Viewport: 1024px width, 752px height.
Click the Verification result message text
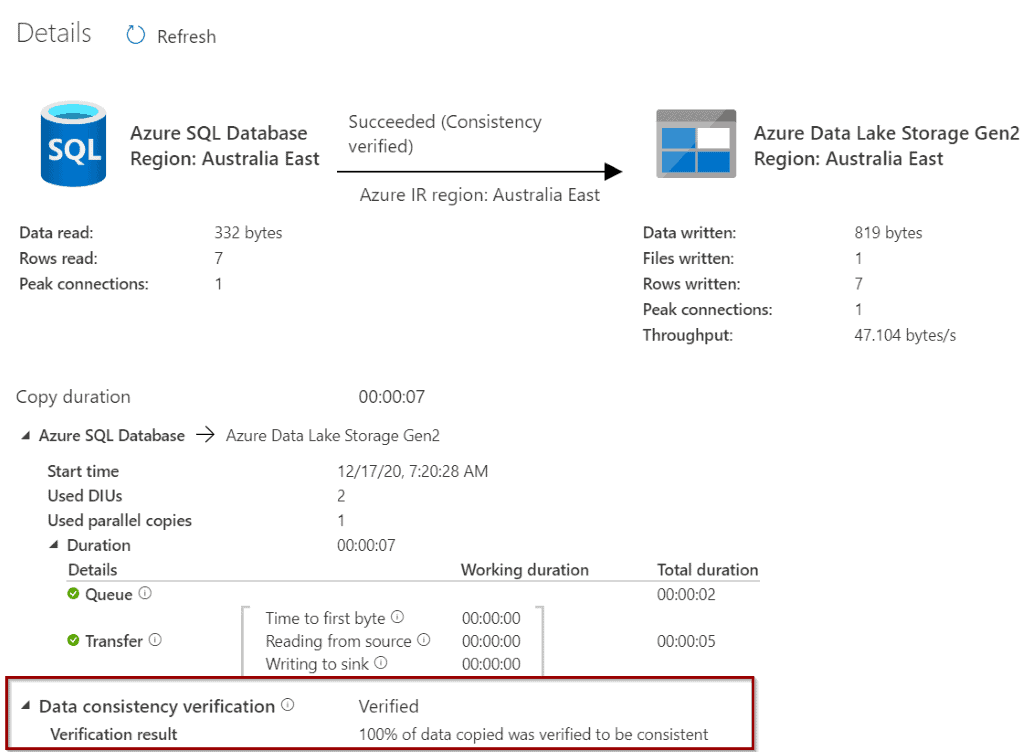click(x=533, y=734)
